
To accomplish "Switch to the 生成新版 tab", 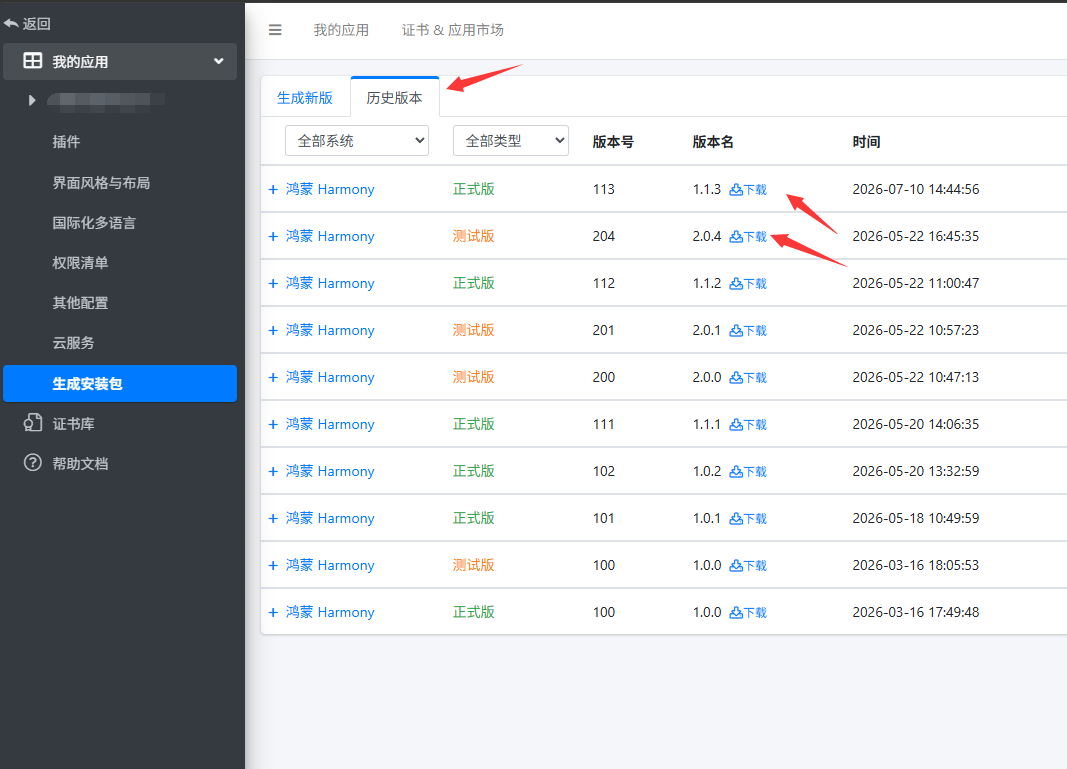I will 305,98.
